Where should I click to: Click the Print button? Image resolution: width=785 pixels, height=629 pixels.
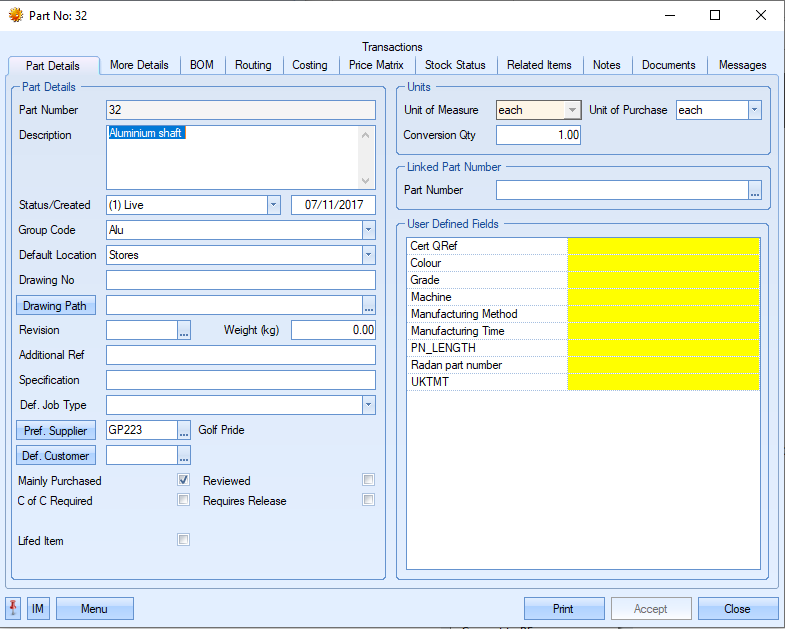point(564,608)
